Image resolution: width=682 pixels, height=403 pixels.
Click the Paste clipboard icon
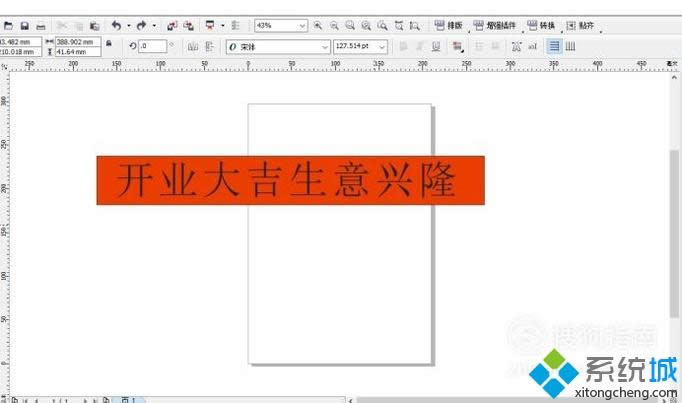click(x=94, y=26)
